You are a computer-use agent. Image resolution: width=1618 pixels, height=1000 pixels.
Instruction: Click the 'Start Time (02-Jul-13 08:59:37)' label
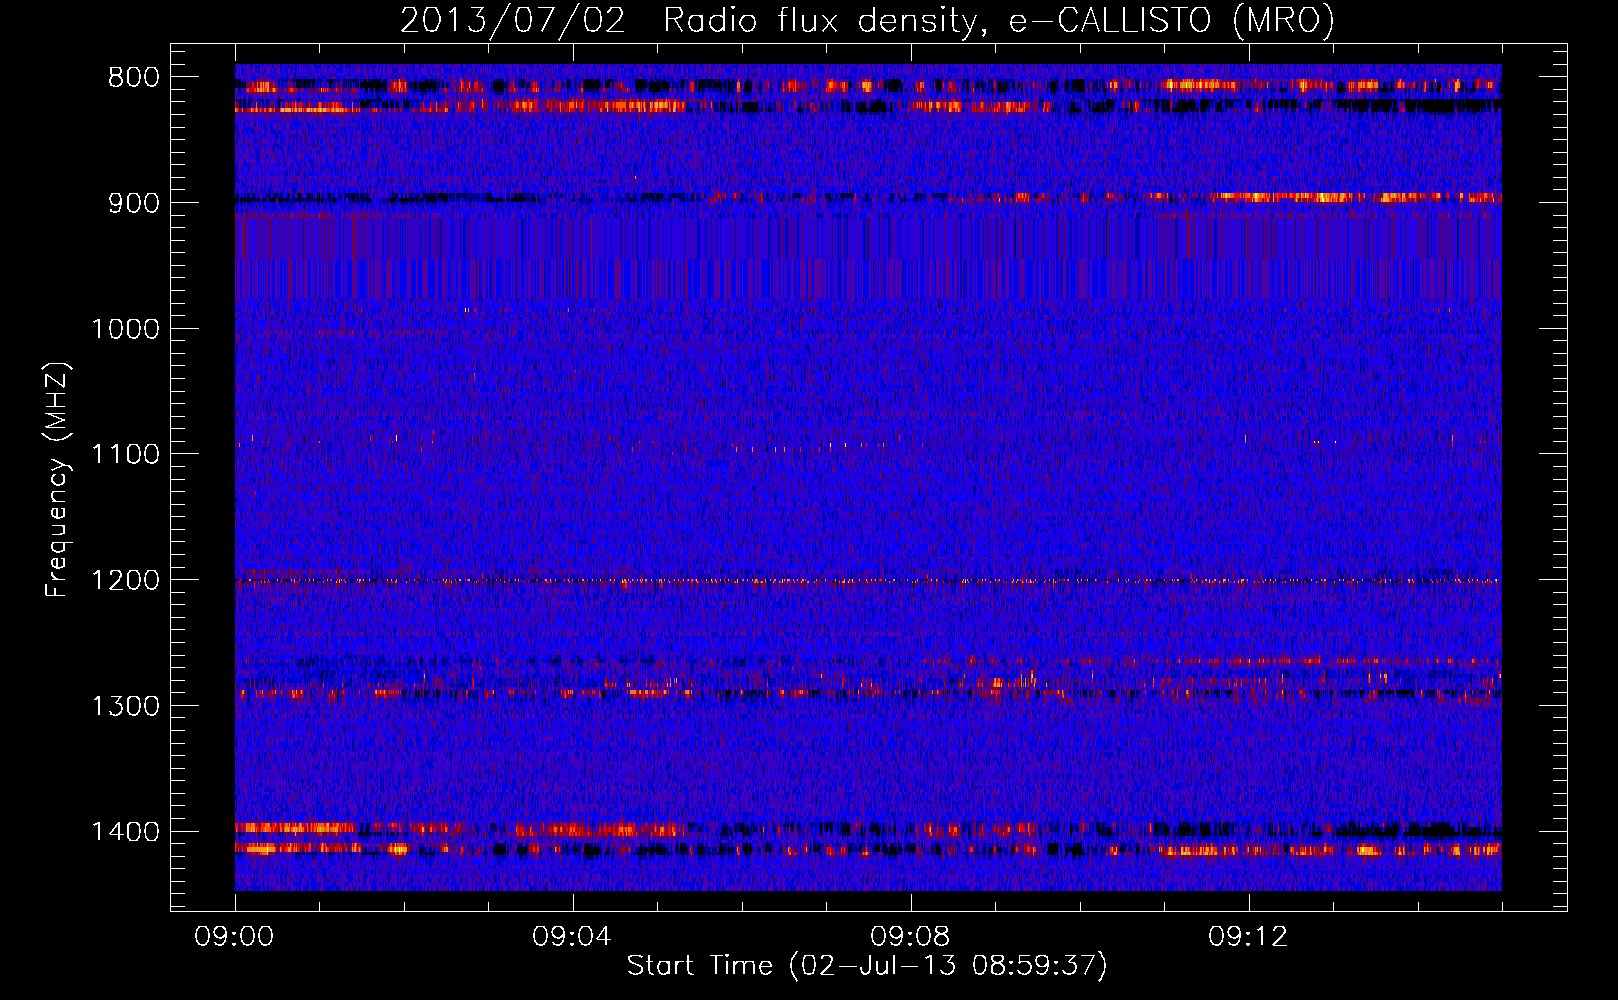pos(867,966)
